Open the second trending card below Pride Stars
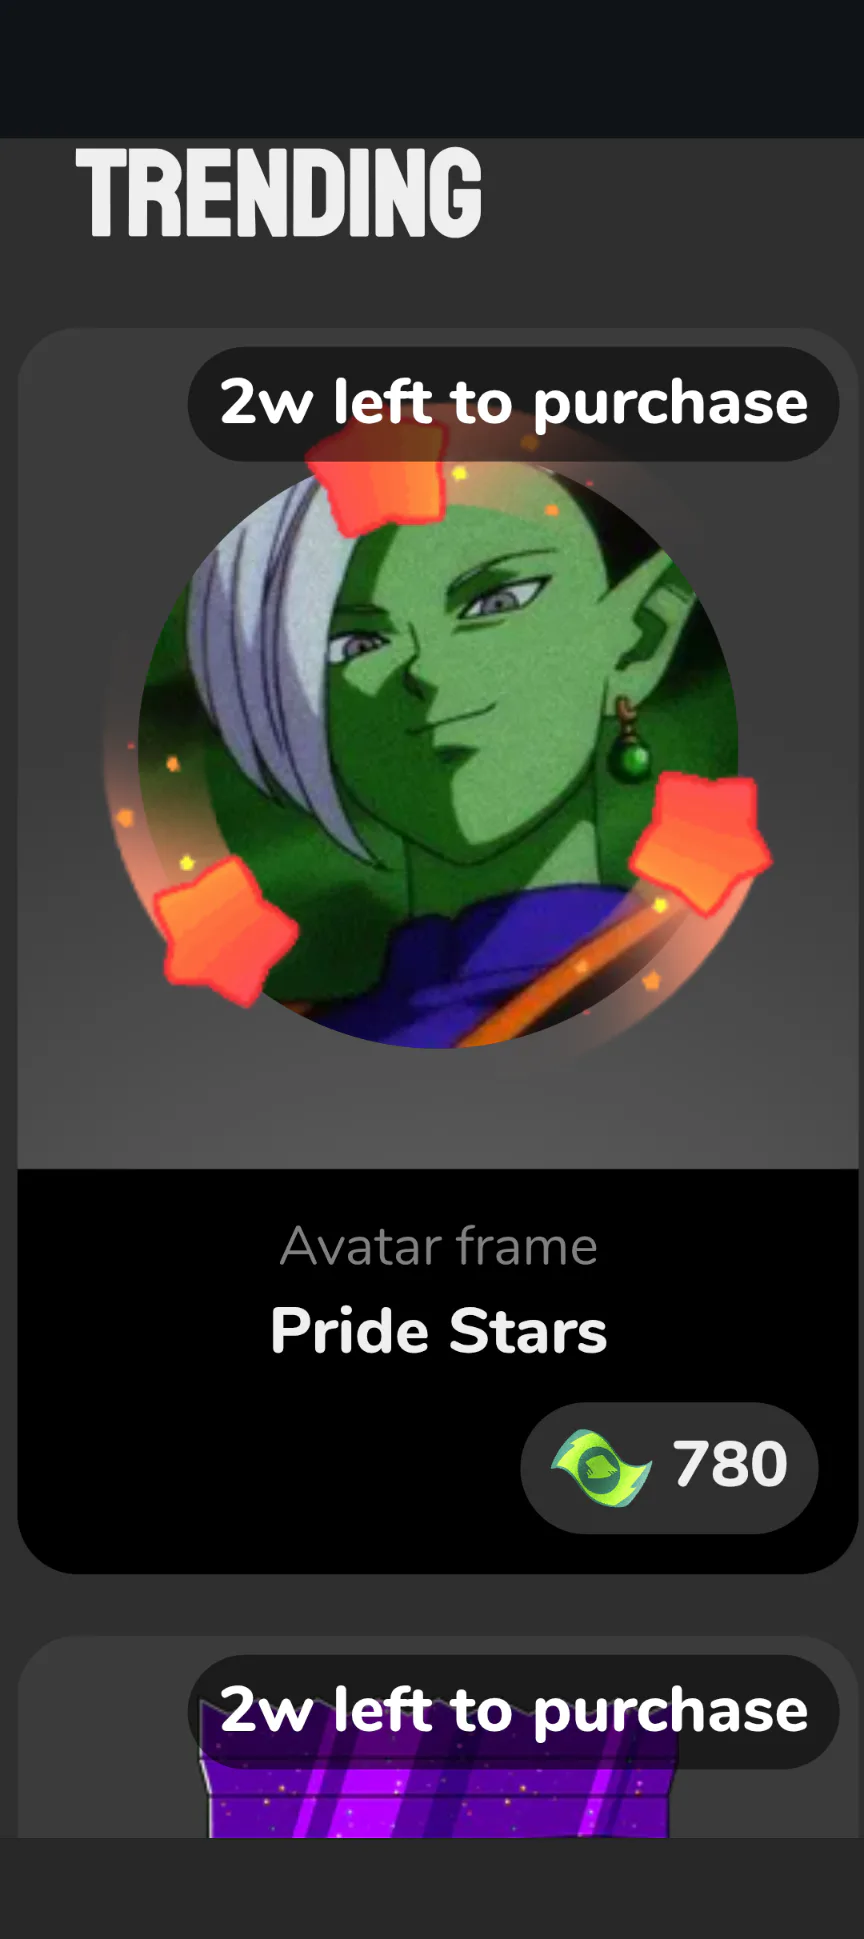 [x=438, y=1737]
